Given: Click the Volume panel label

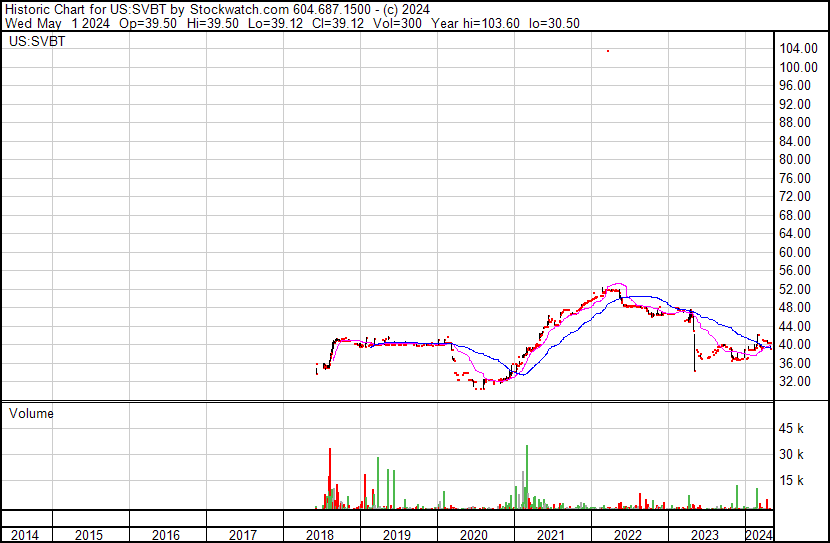Looking at the screenshot, I should (x=31, y=413).
